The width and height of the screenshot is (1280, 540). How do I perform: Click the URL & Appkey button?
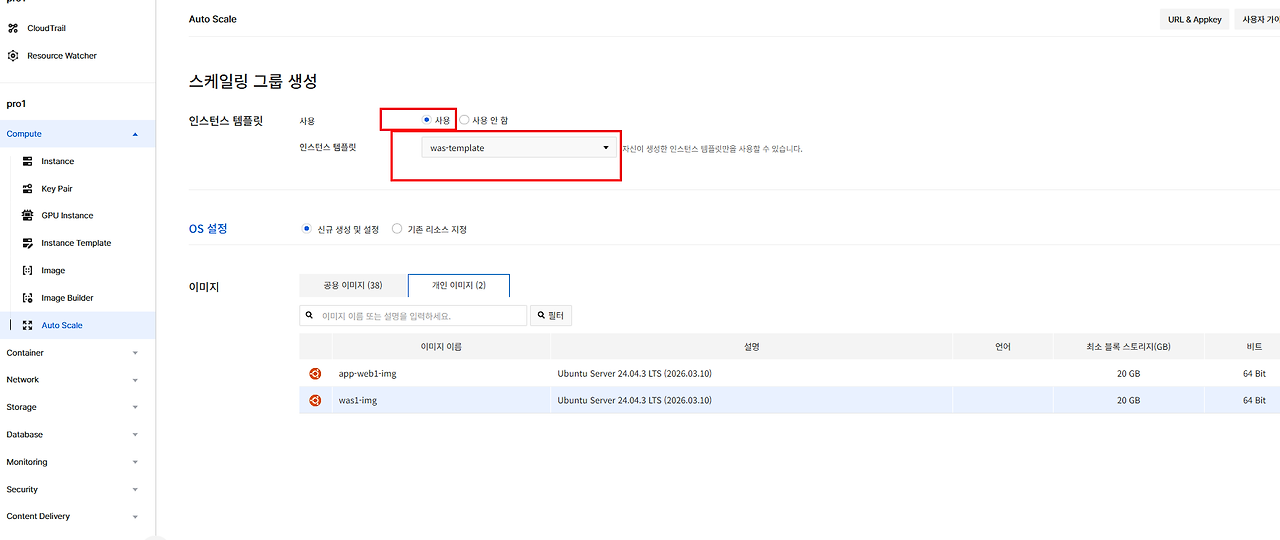click(x=1195, y=19)
